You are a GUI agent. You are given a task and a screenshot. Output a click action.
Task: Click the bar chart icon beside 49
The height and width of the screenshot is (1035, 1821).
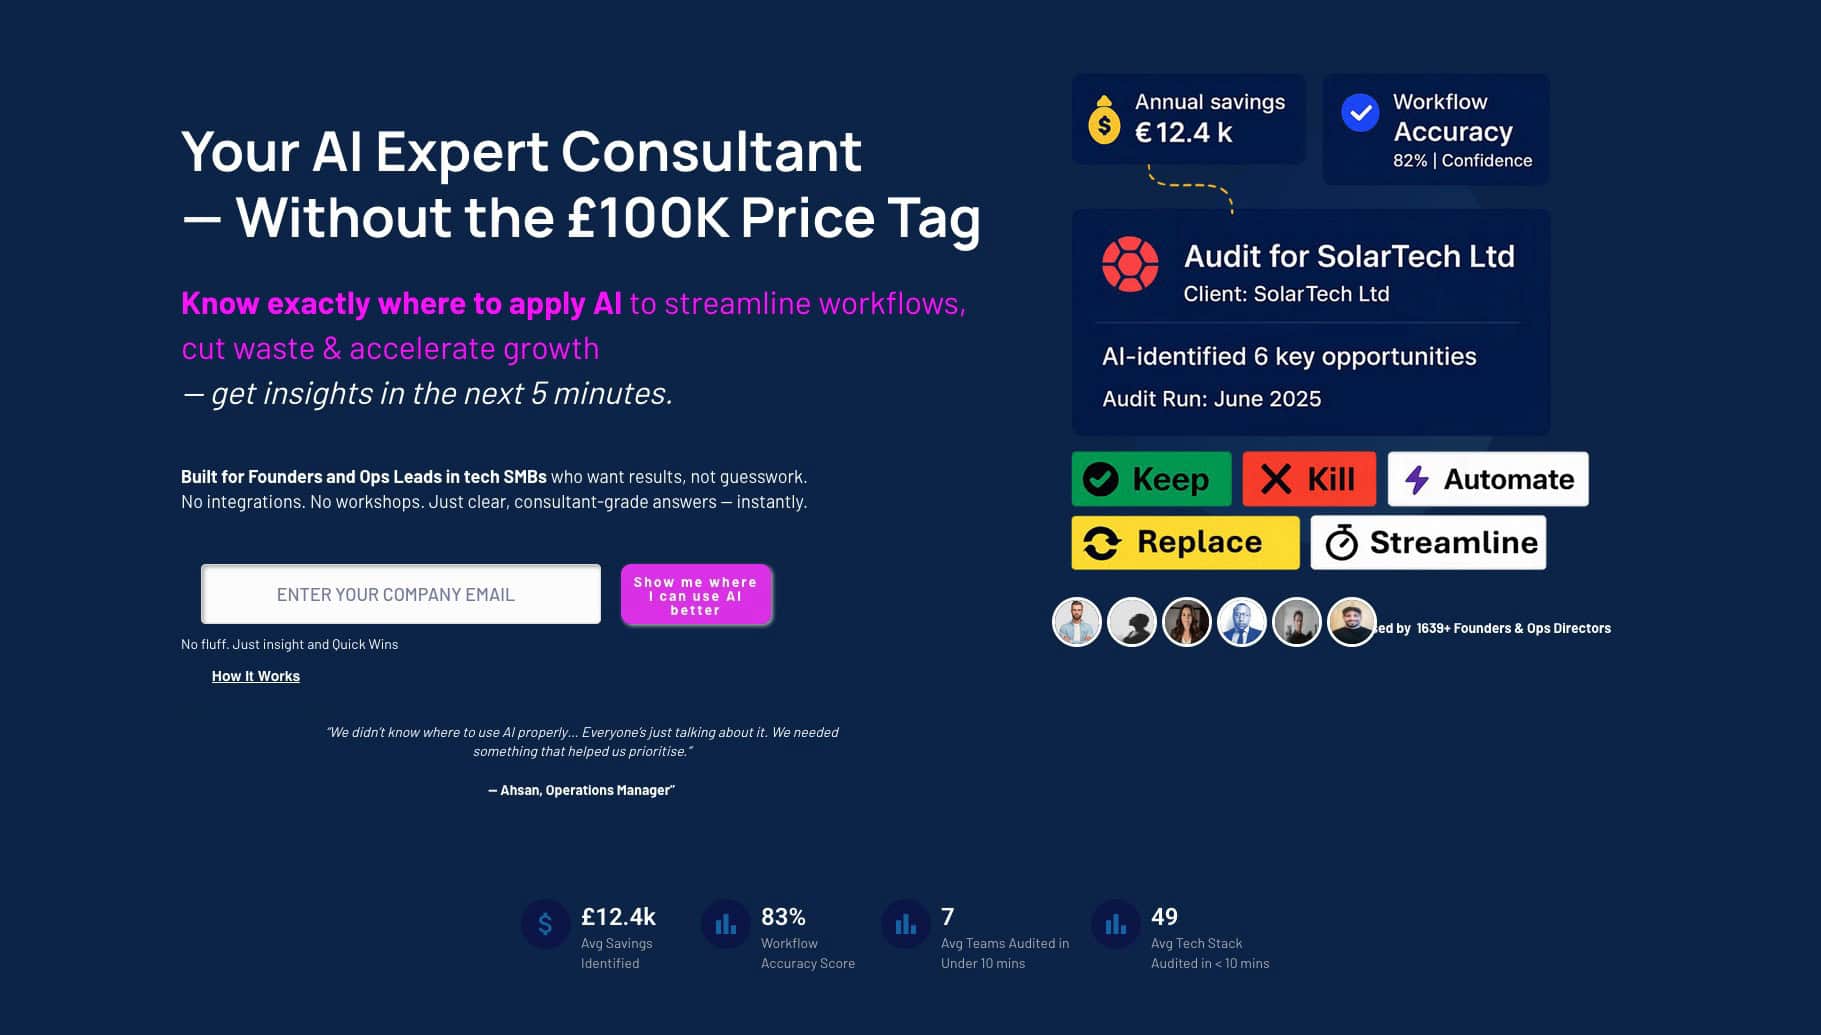pos(1115,924)
